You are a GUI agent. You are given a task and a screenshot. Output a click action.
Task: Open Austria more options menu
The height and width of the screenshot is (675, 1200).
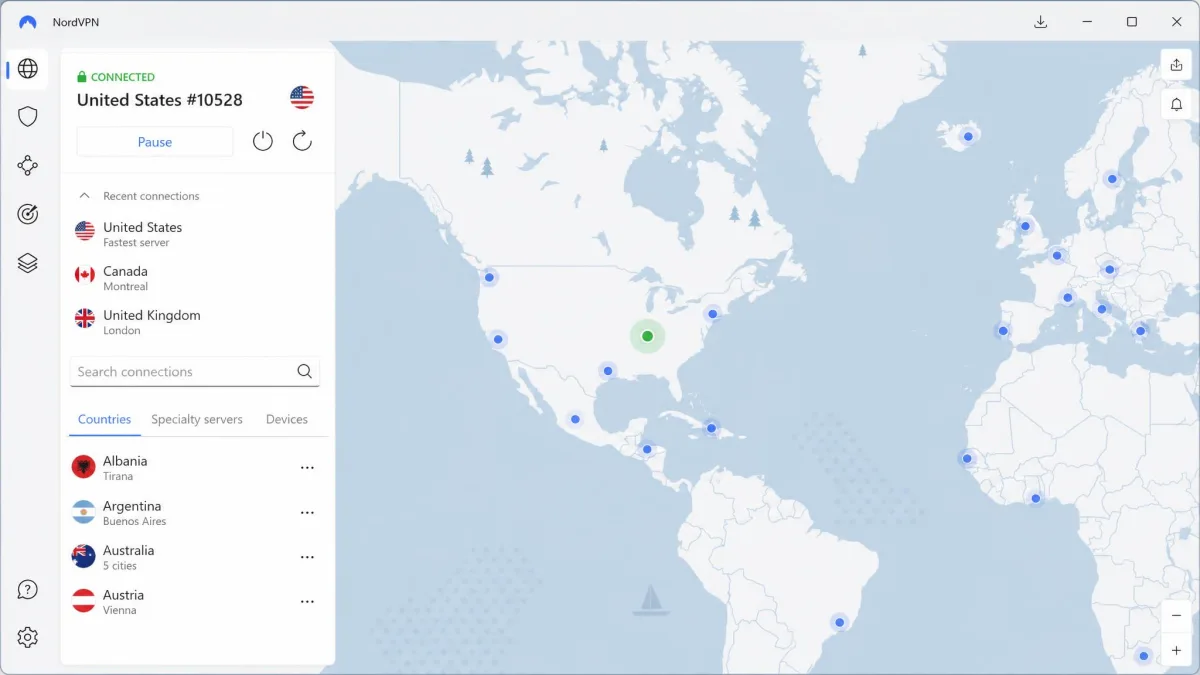307,602
